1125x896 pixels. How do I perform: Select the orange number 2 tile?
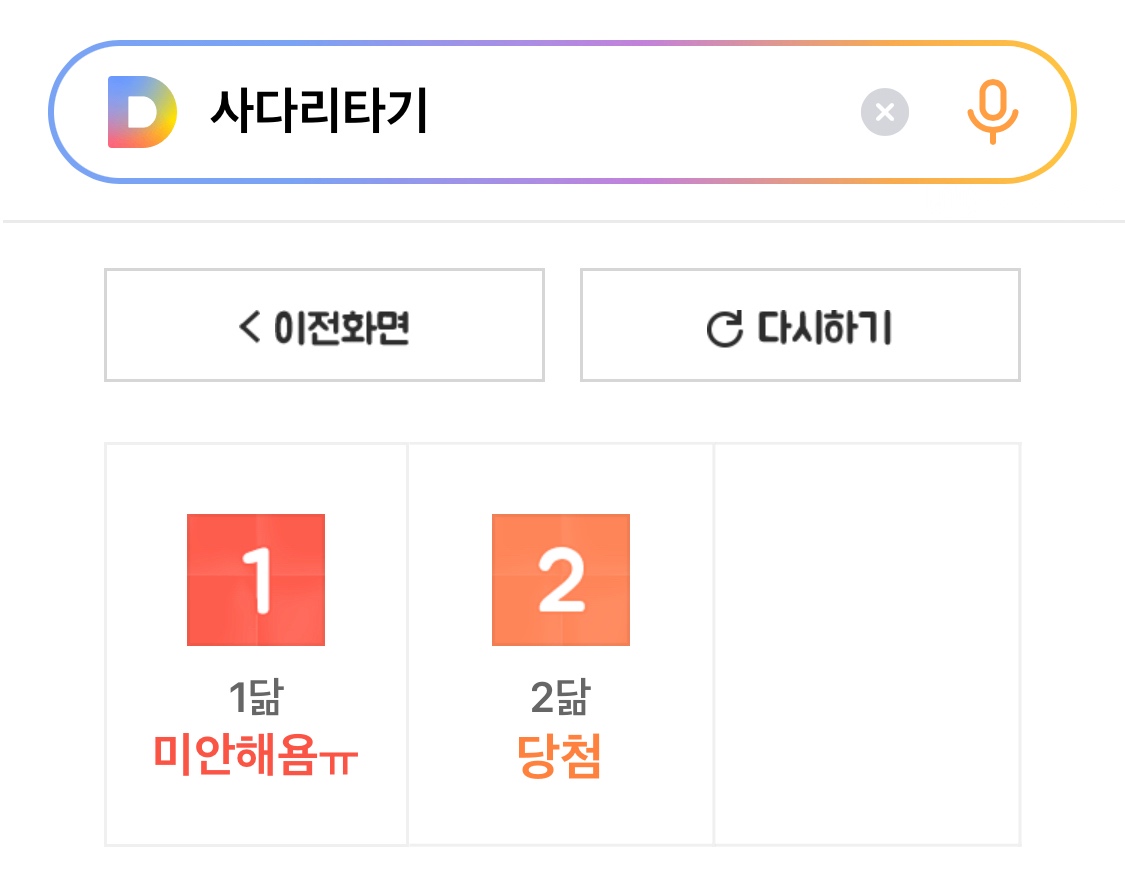[x=561, y=580]
